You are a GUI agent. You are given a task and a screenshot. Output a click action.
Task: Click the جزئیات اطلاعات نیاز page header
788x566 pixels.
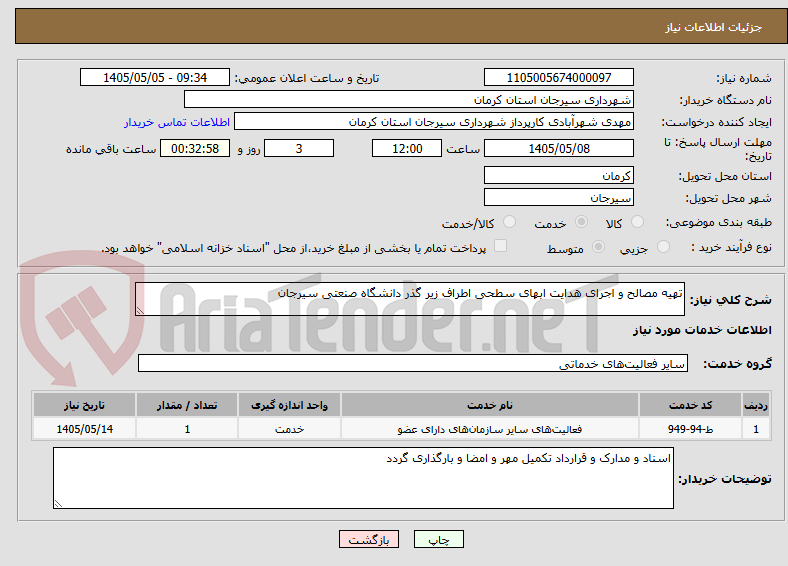pos(714,27)
